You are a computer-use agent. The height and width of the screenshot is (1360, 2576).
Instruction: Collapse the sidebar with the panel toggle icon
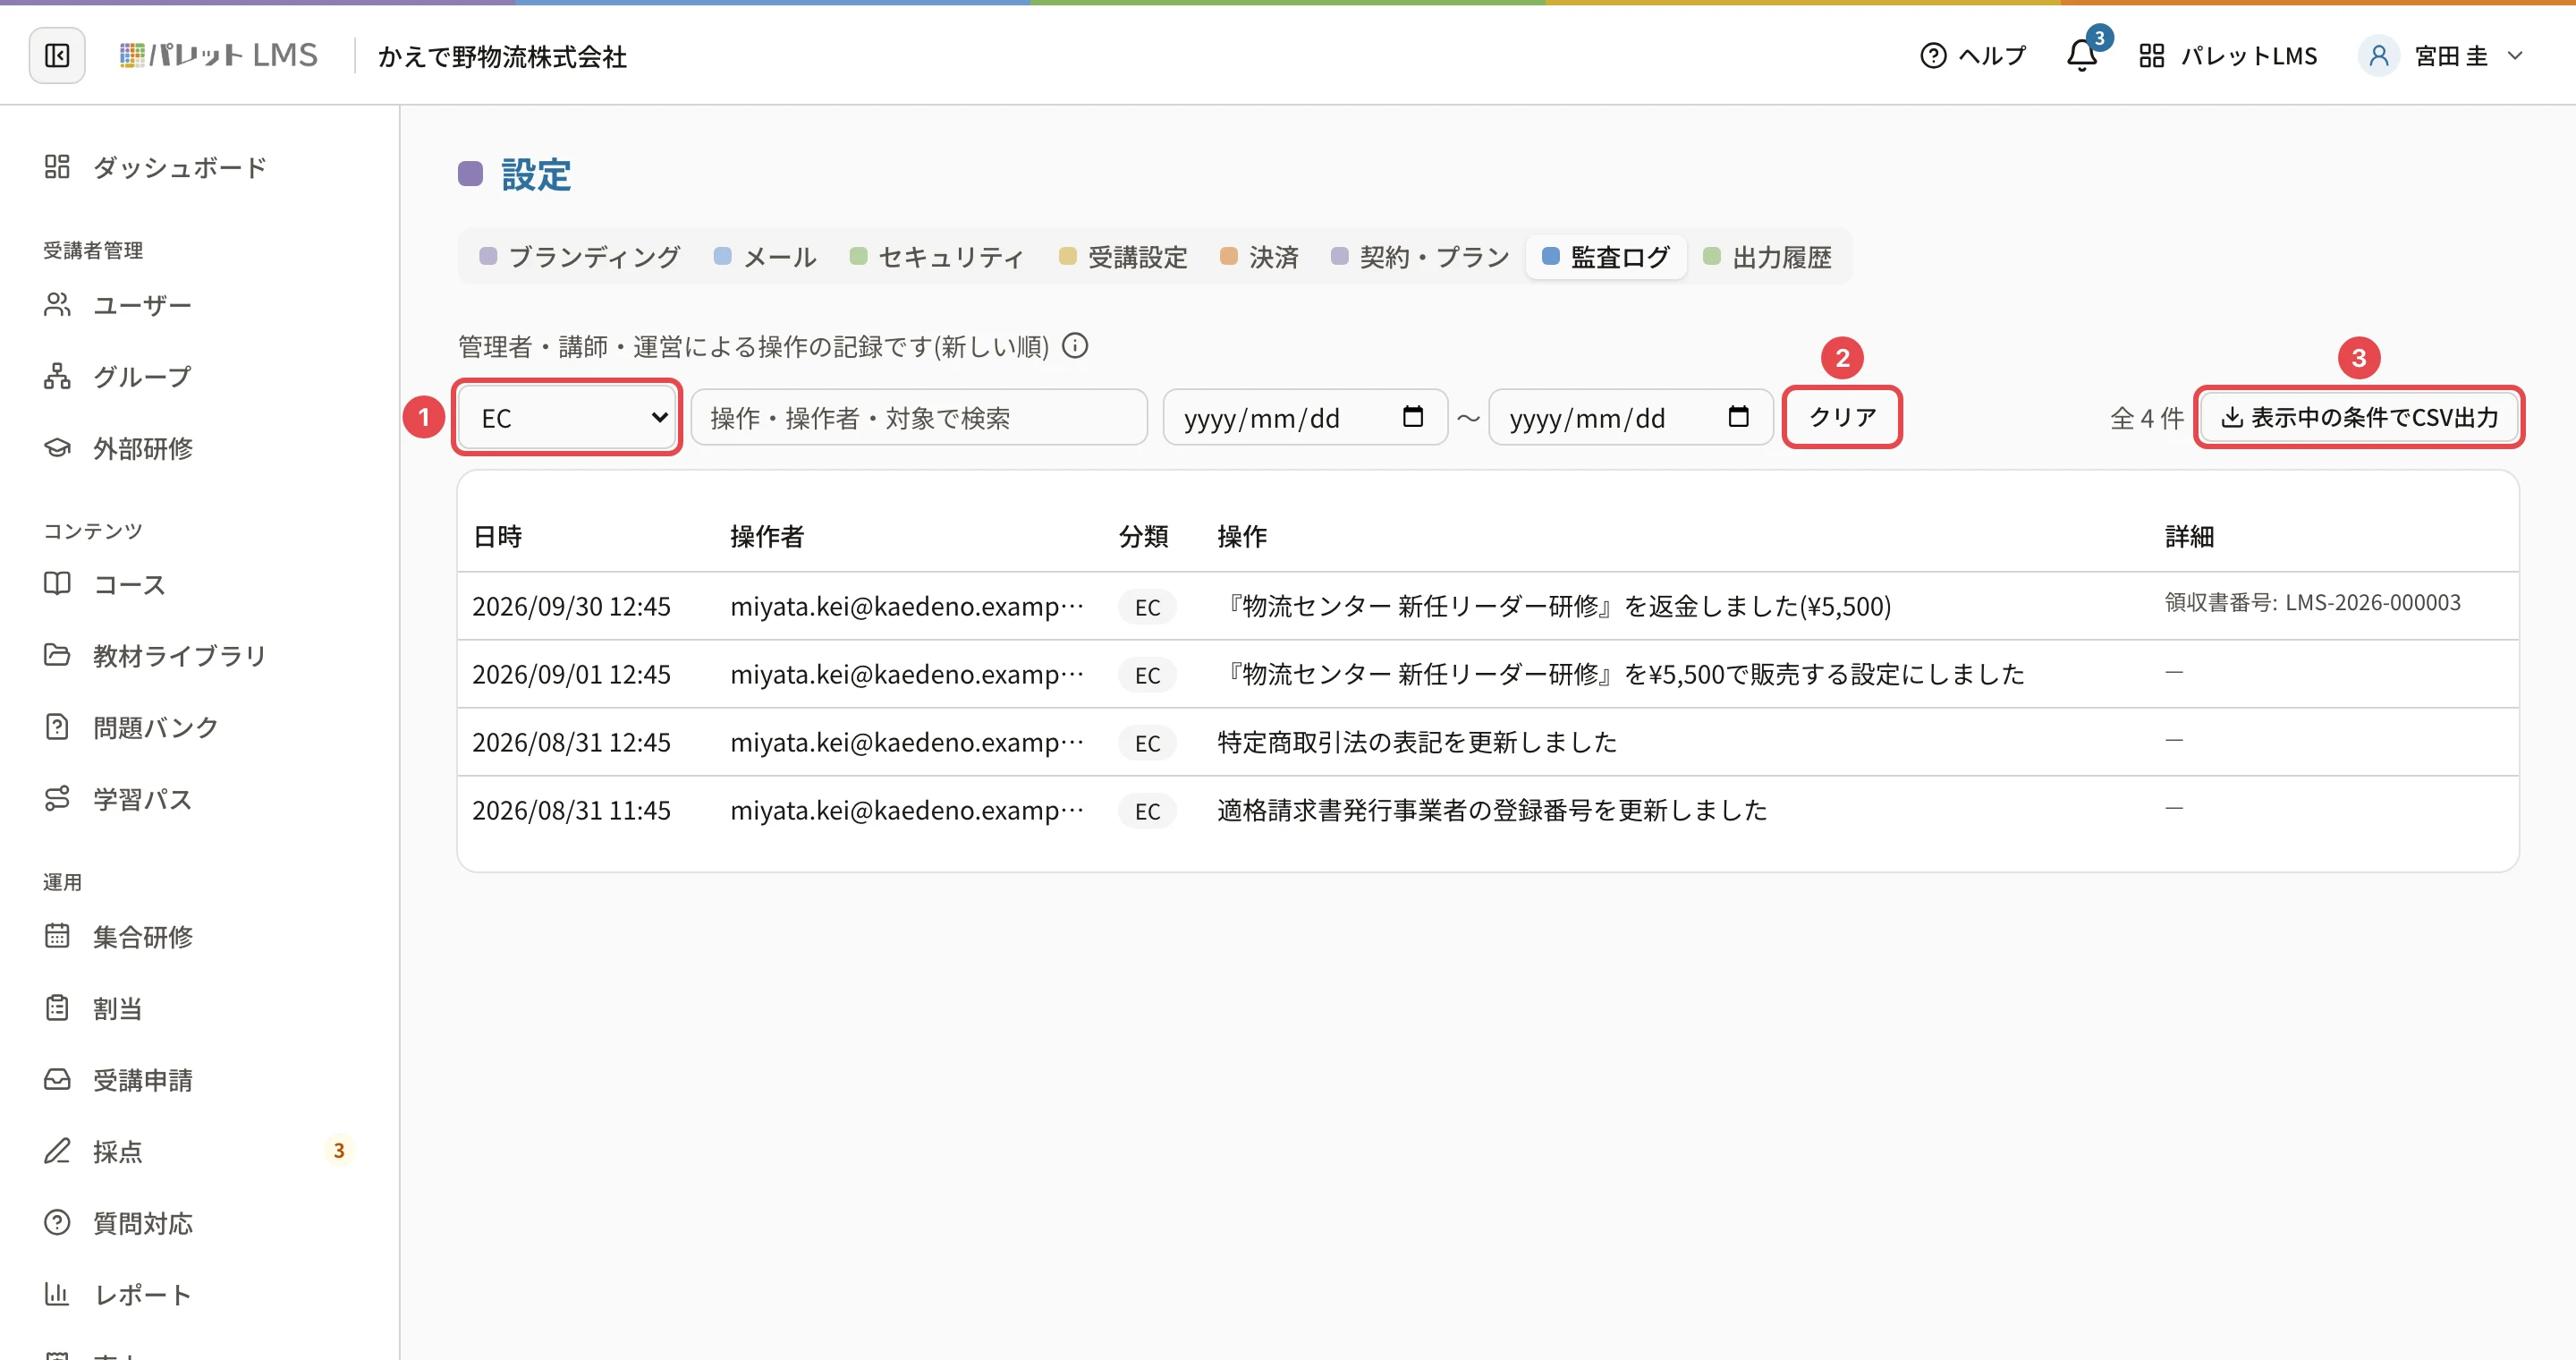(x=57, y=56)
